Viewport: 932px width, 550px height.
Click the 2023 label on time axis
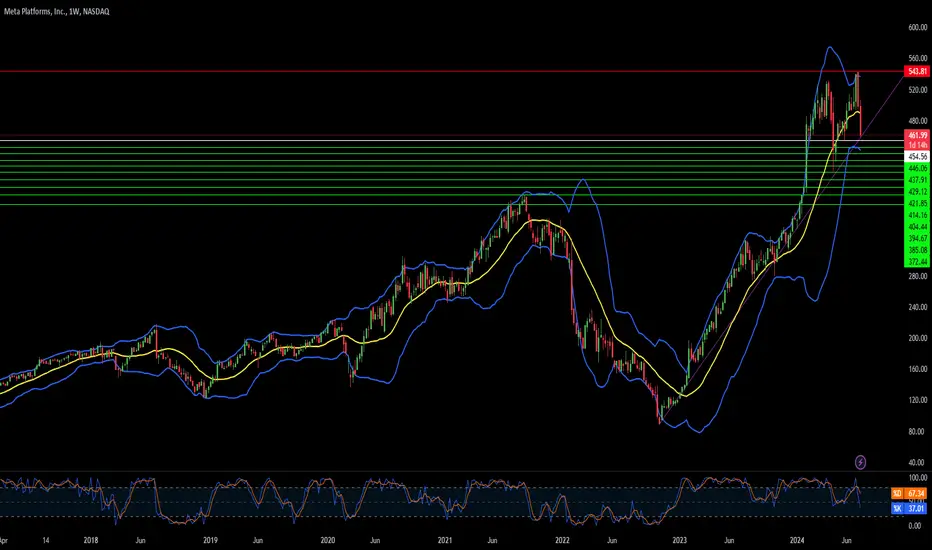679,540
